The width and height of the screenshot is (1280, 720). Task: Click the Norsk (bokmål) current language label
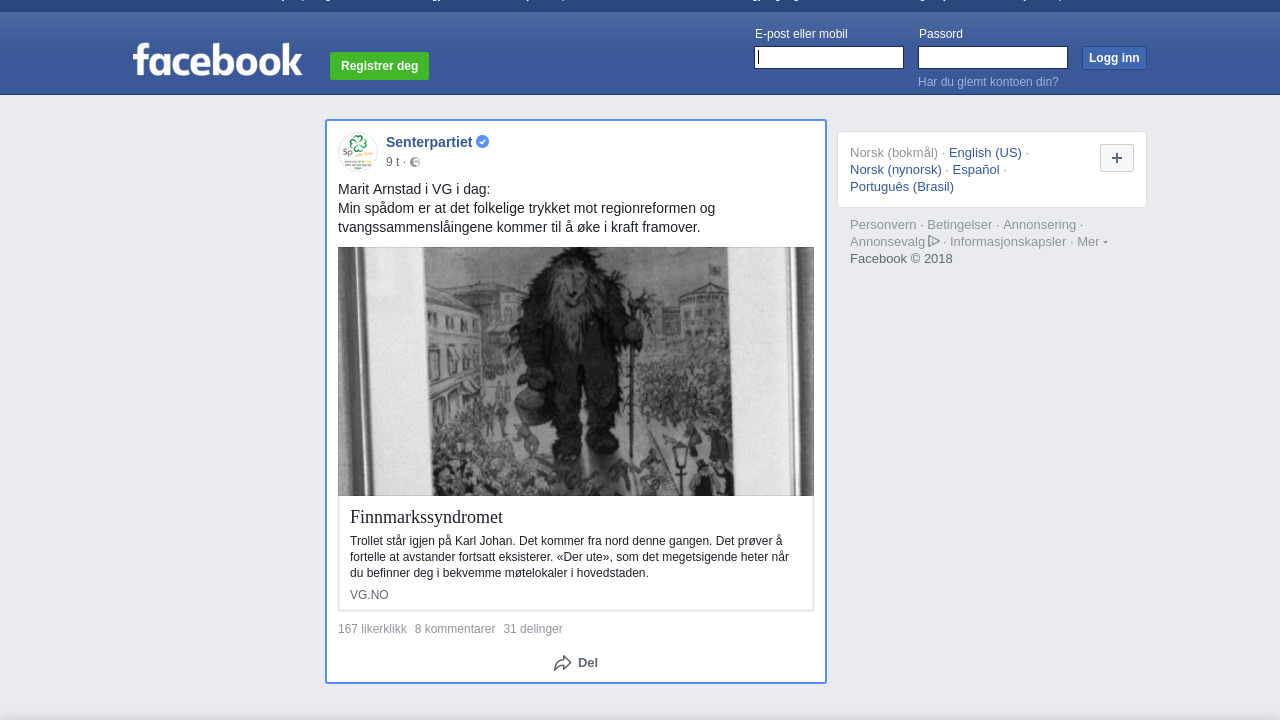[894, 153]
